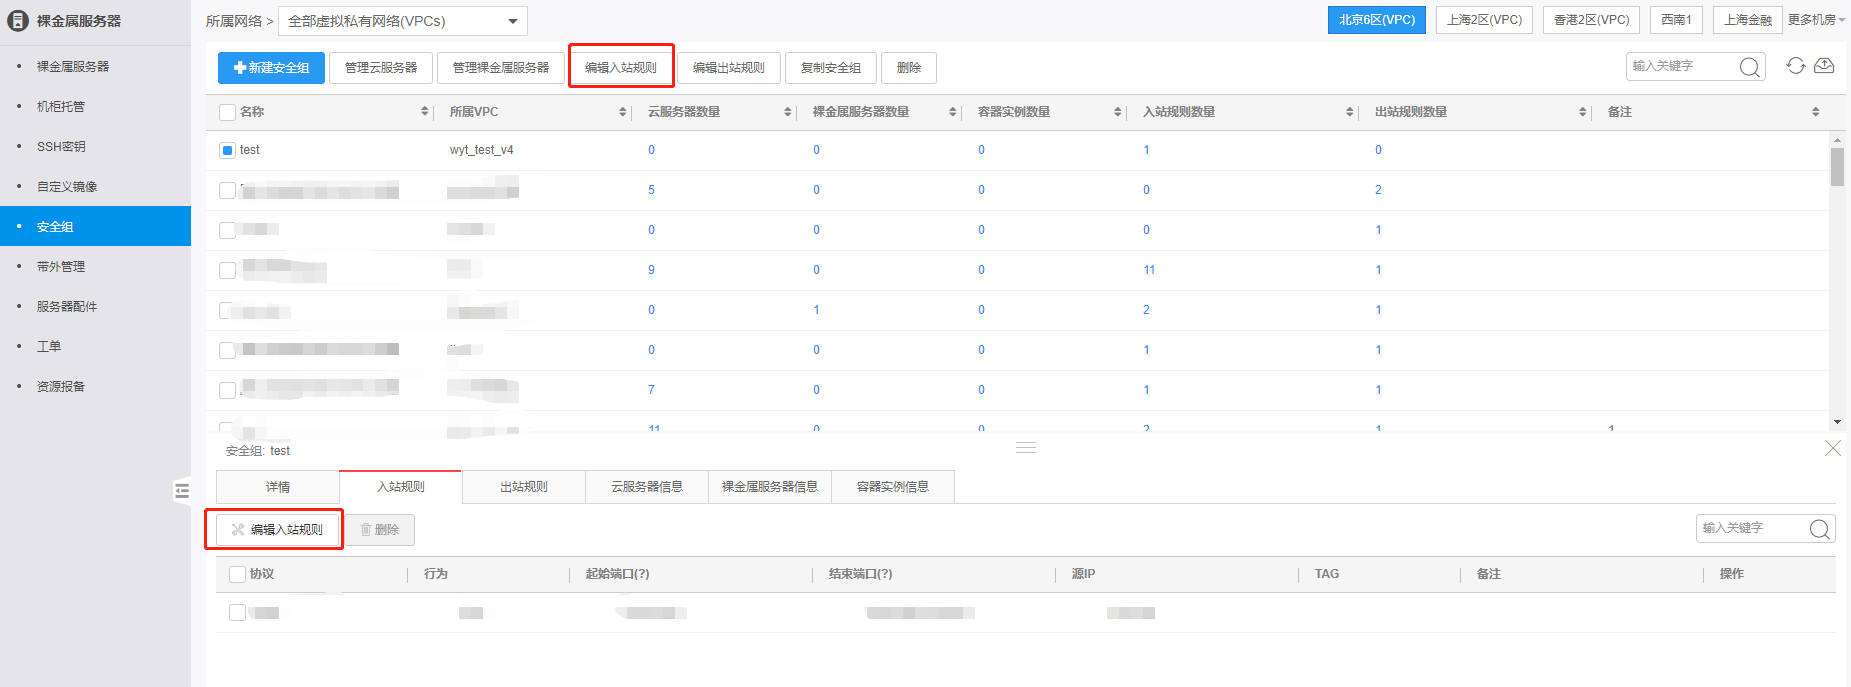Click the sort arrows on the 名称 column
The height and width of the screenshot is (687, 1851).
(425, 112)
